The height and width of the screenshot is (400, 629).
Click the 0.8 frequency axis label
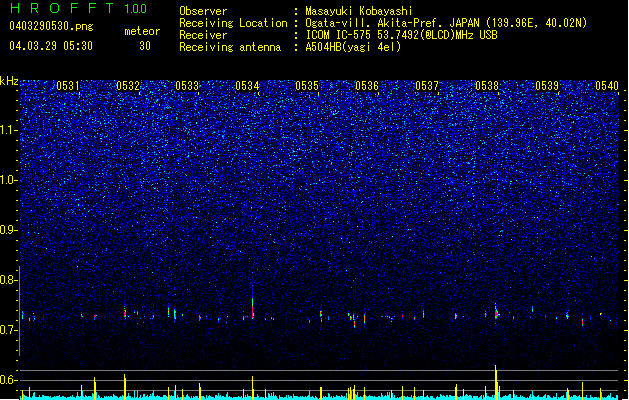(8, 280)
